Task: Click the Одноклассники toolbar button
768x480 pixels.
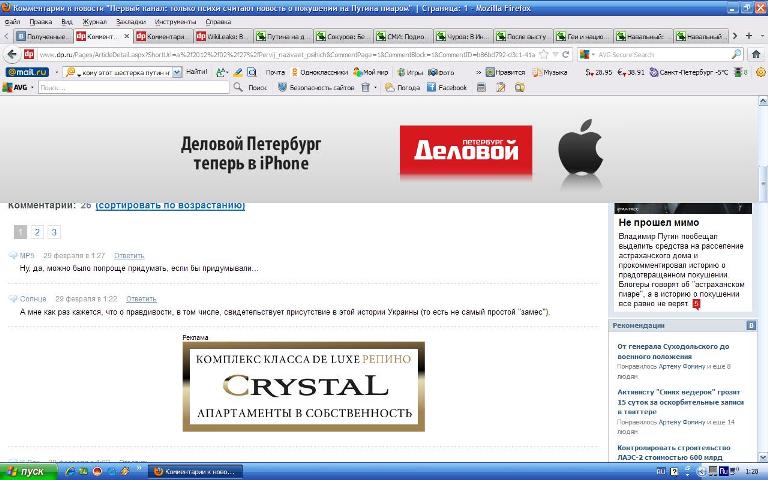Action: [319, 72]
